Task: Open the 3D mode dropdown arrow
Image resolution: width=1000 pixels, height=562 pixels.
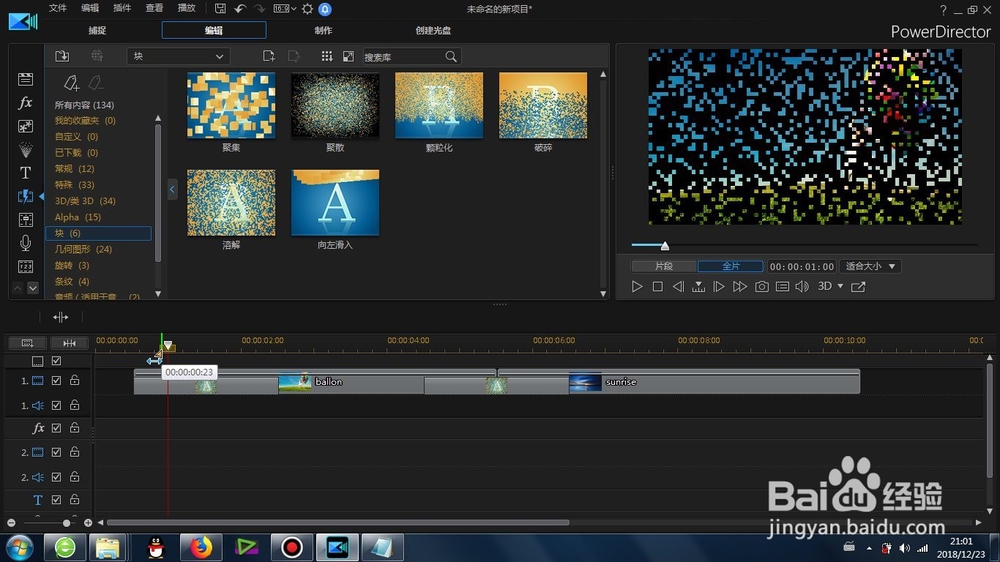Action: tap(841, 286)
